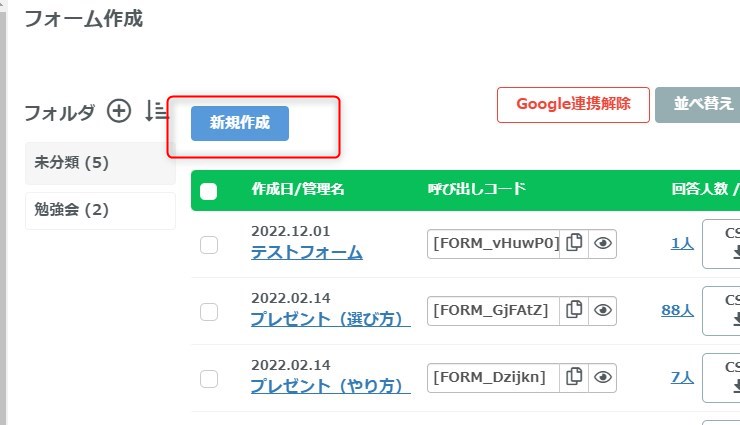
Task: Preview プレゼント(やり方) with the eye icon
Action: coord(602,377)
